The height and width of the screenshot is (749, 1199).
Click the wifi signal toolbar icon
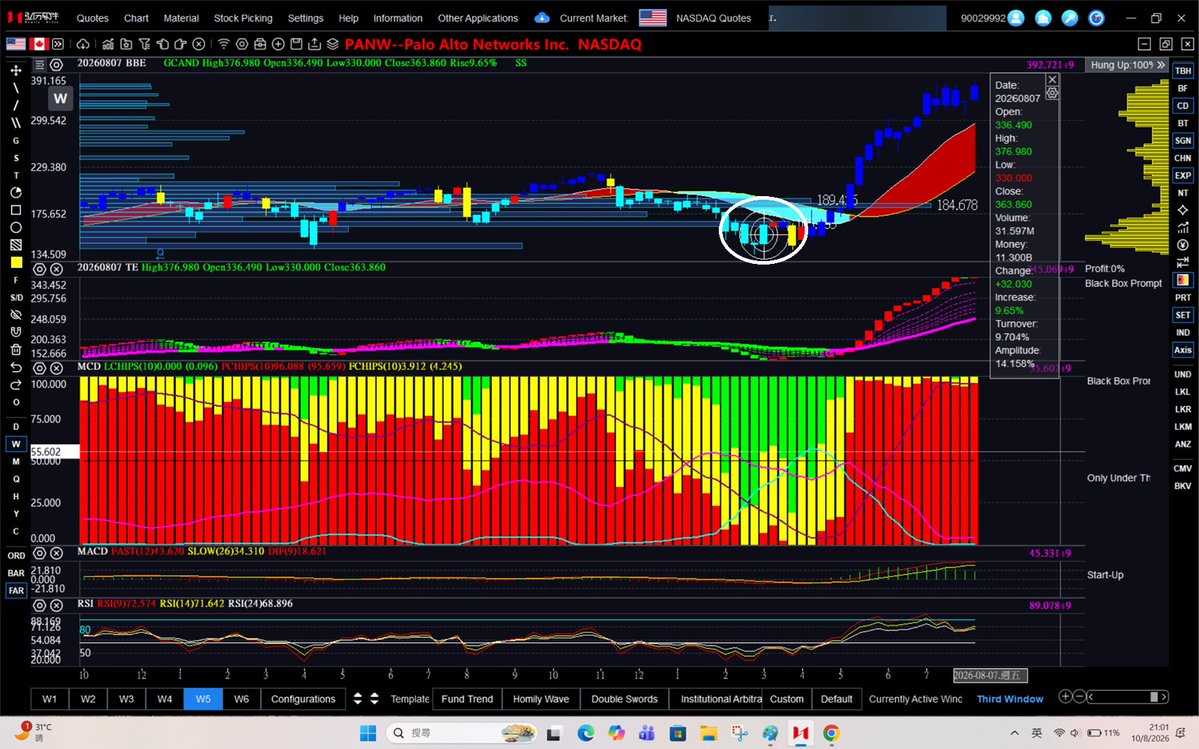[x=223, y=44]
